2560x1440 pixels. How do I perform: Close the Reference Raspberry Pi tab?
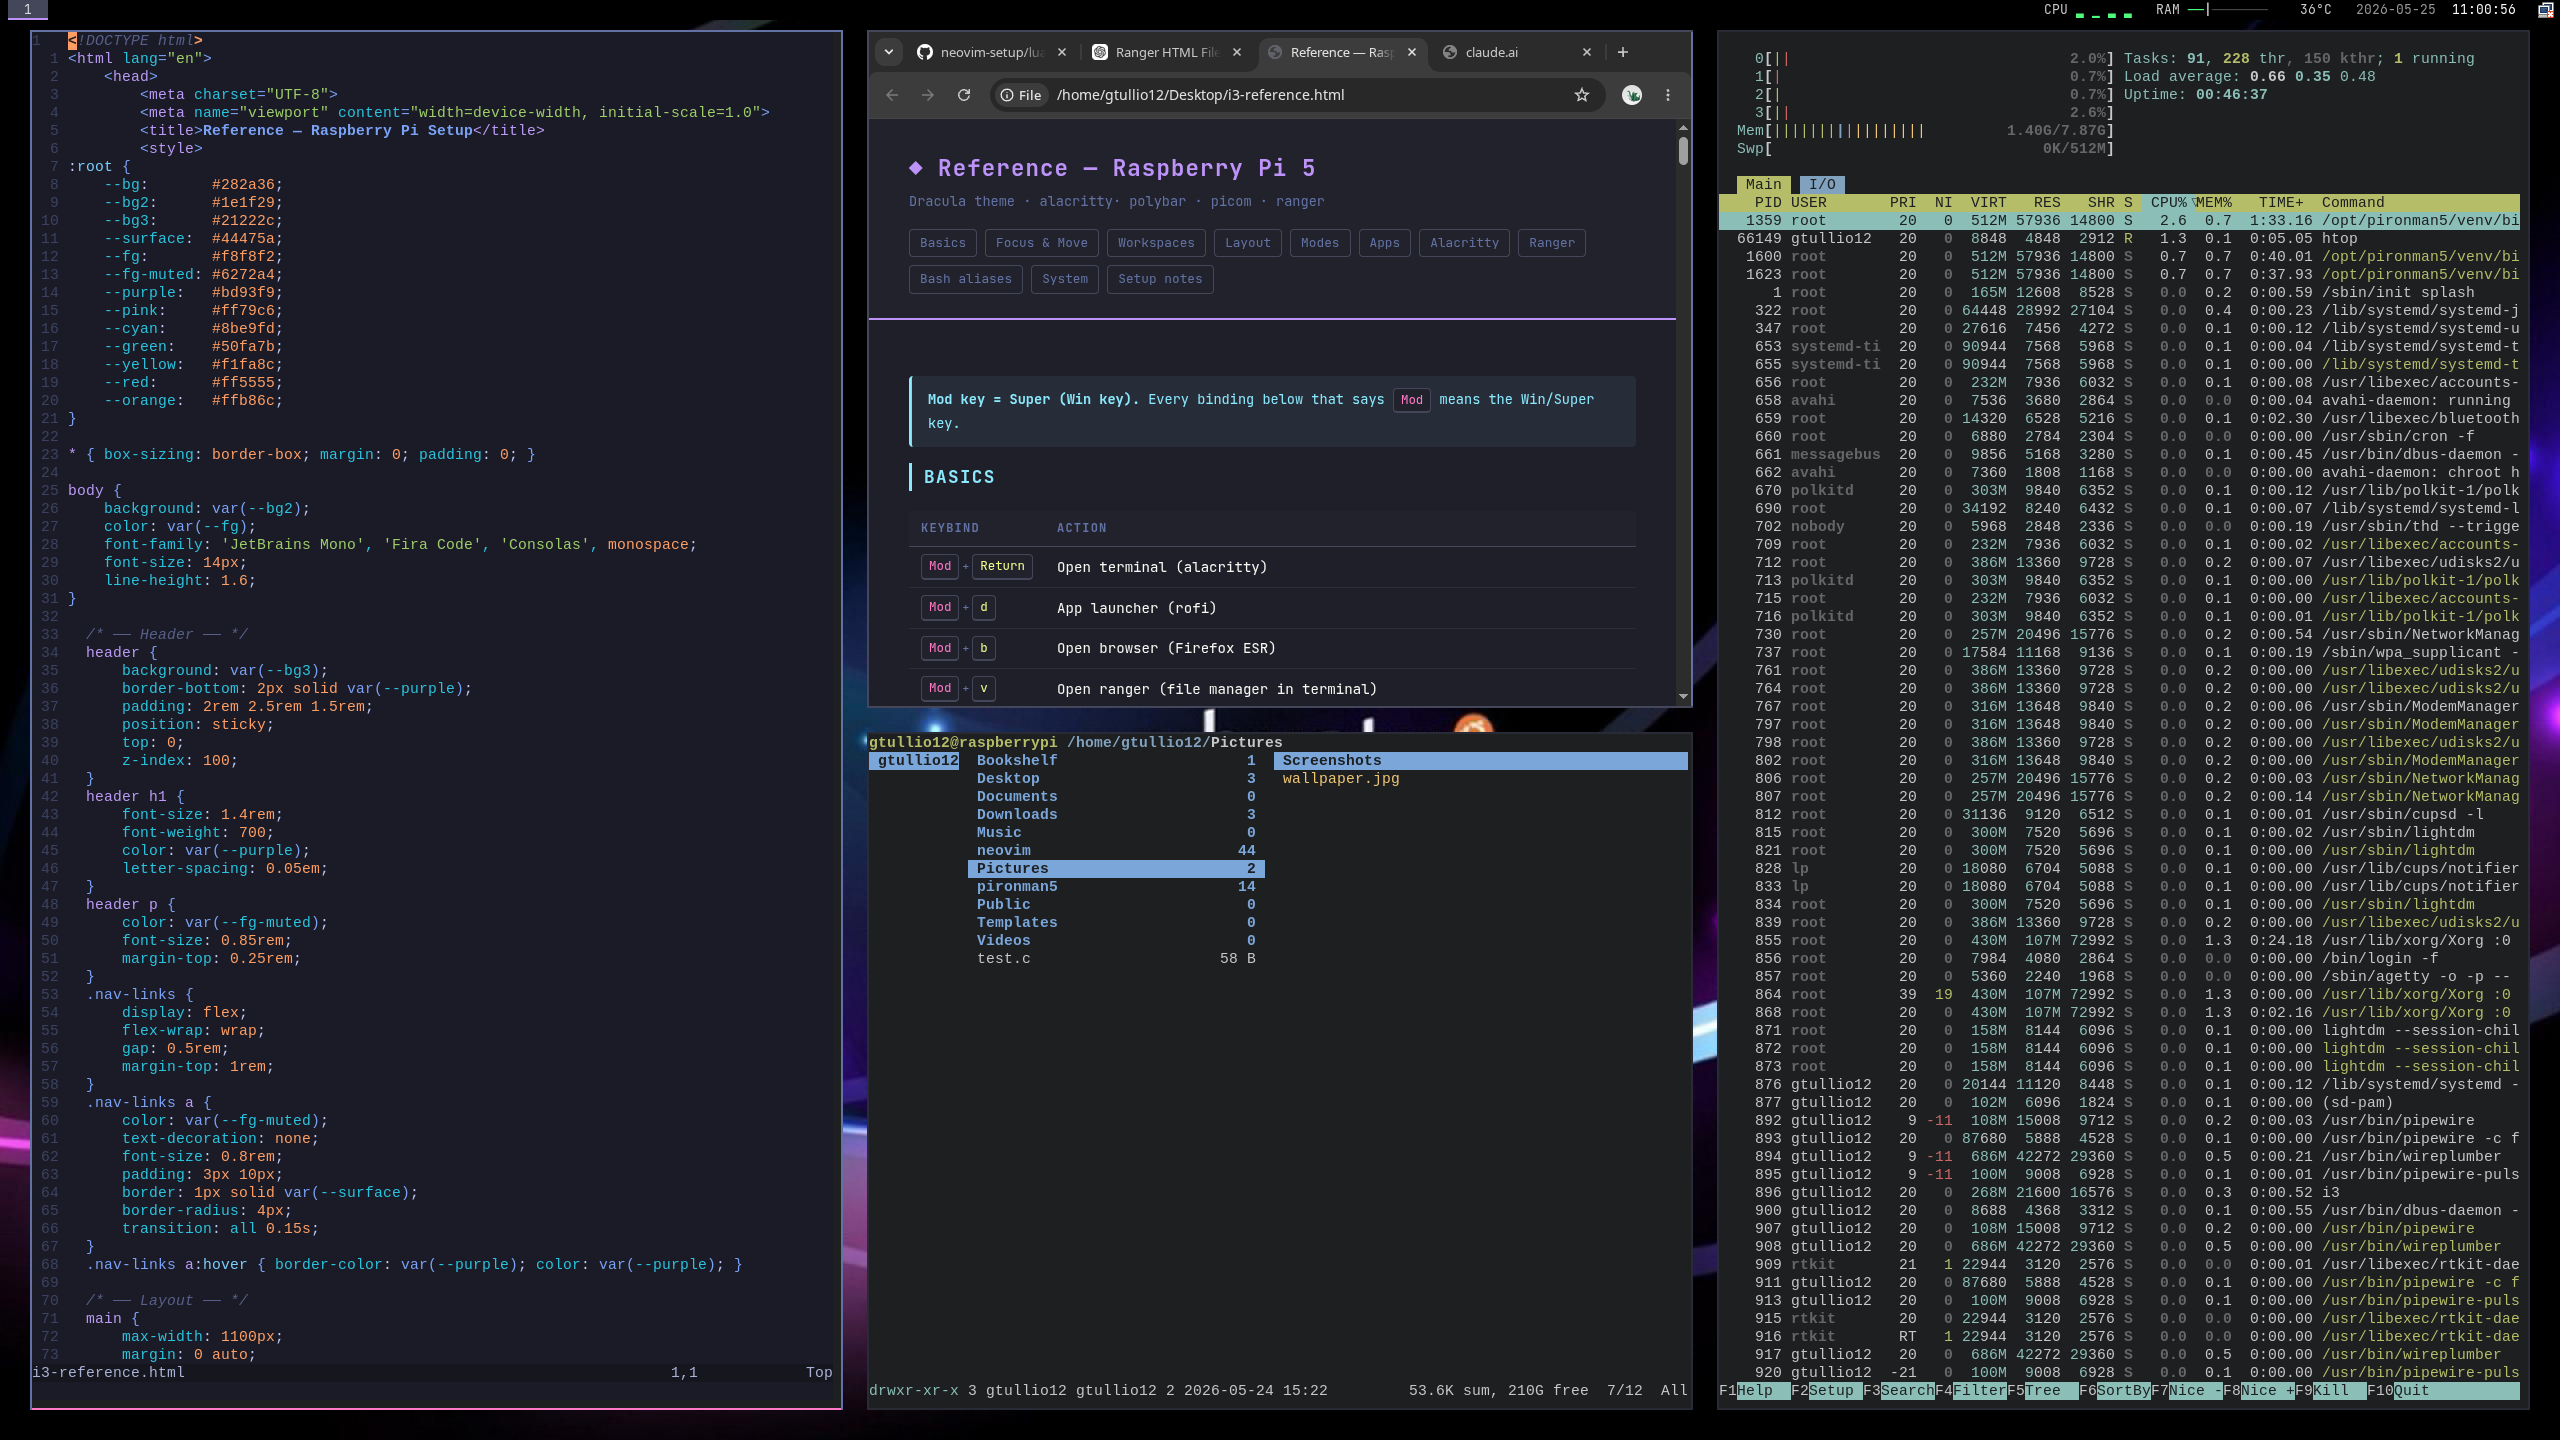(1412, 52)
